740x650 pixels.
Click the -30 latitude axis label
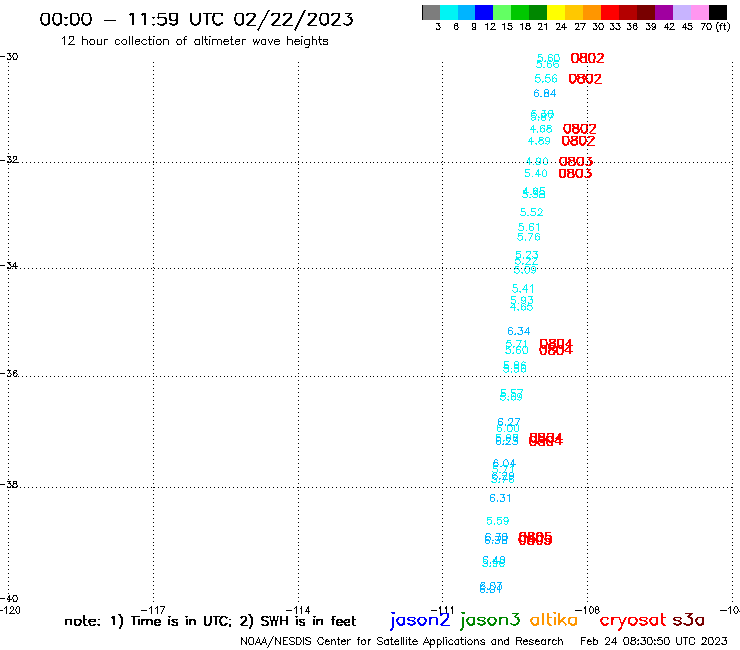coord(9,57)
